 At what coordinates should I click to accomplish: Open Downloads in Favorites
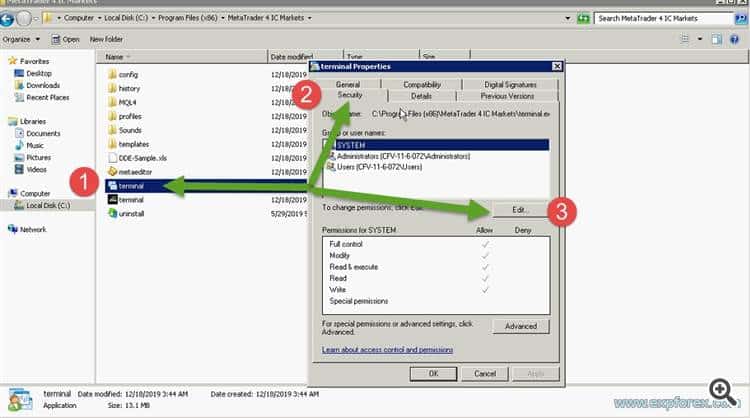click(42, 85)
